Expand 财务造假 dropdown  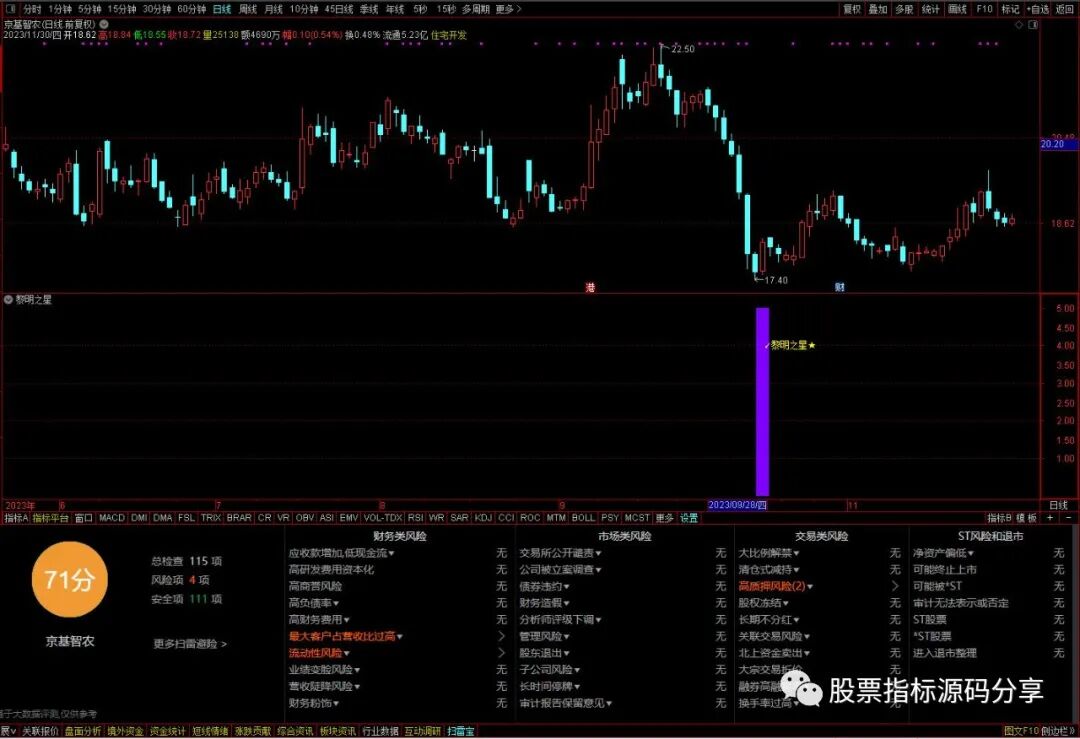(566, 603)
